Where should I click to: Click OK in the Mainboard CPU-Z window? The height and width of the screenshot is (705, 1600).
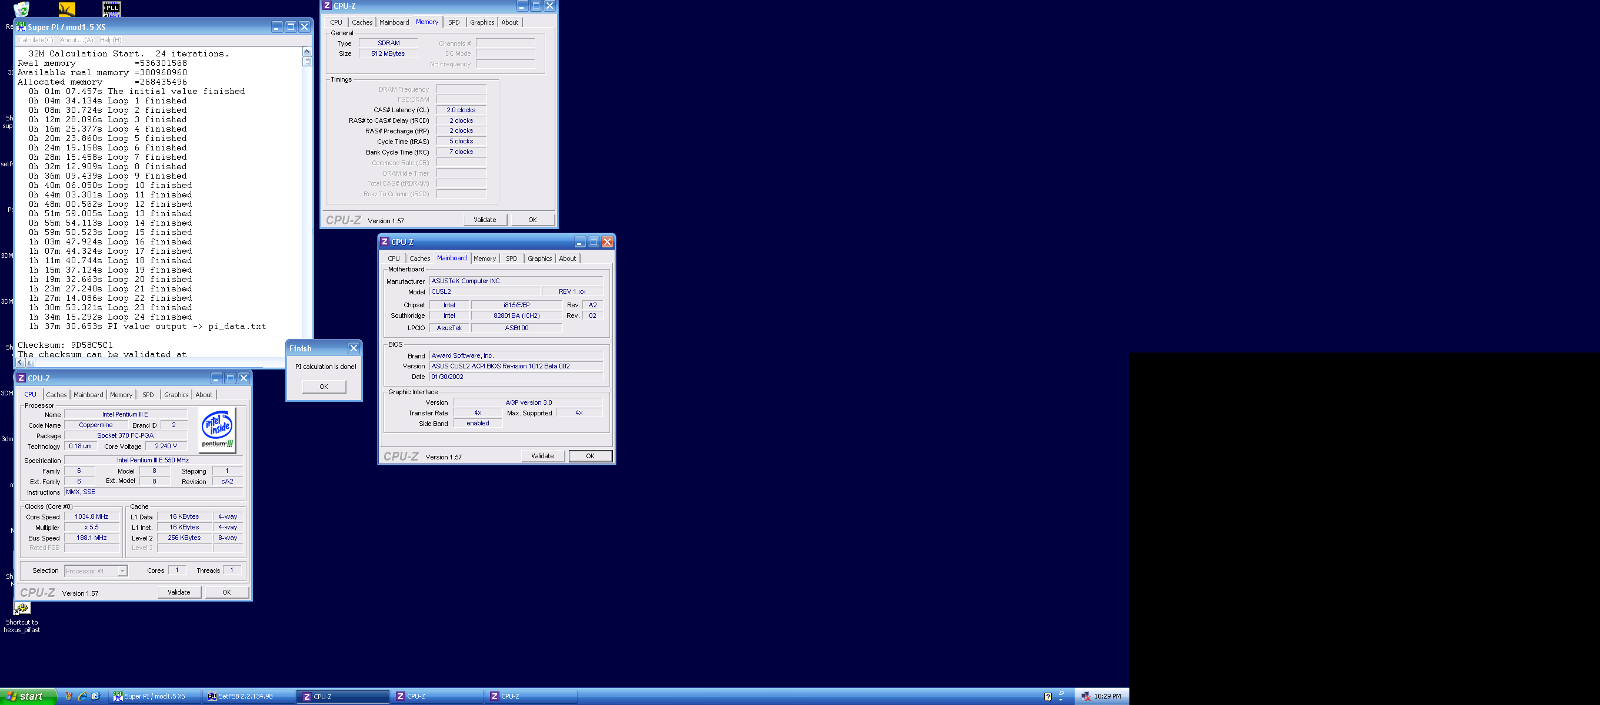[x=590, y=456]
